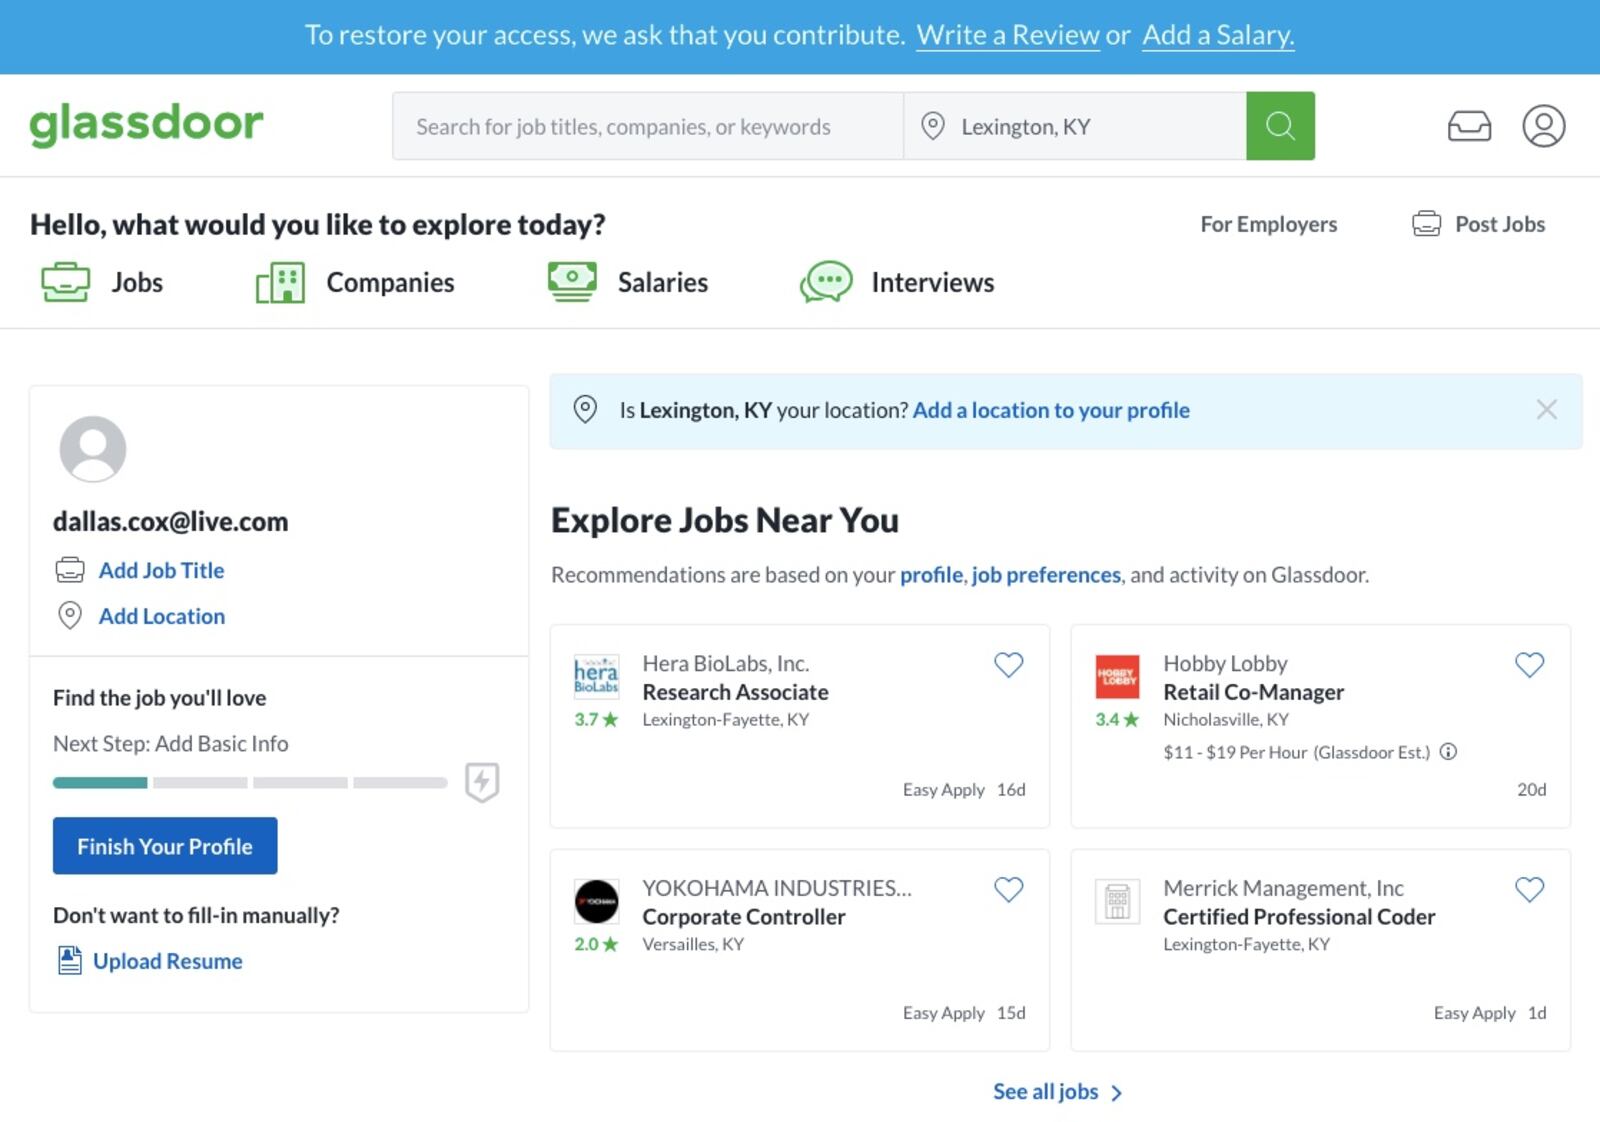This screenshot has width=1600, height=1122.
Task: Open the Research Associate job title
Action: (735, 692)
